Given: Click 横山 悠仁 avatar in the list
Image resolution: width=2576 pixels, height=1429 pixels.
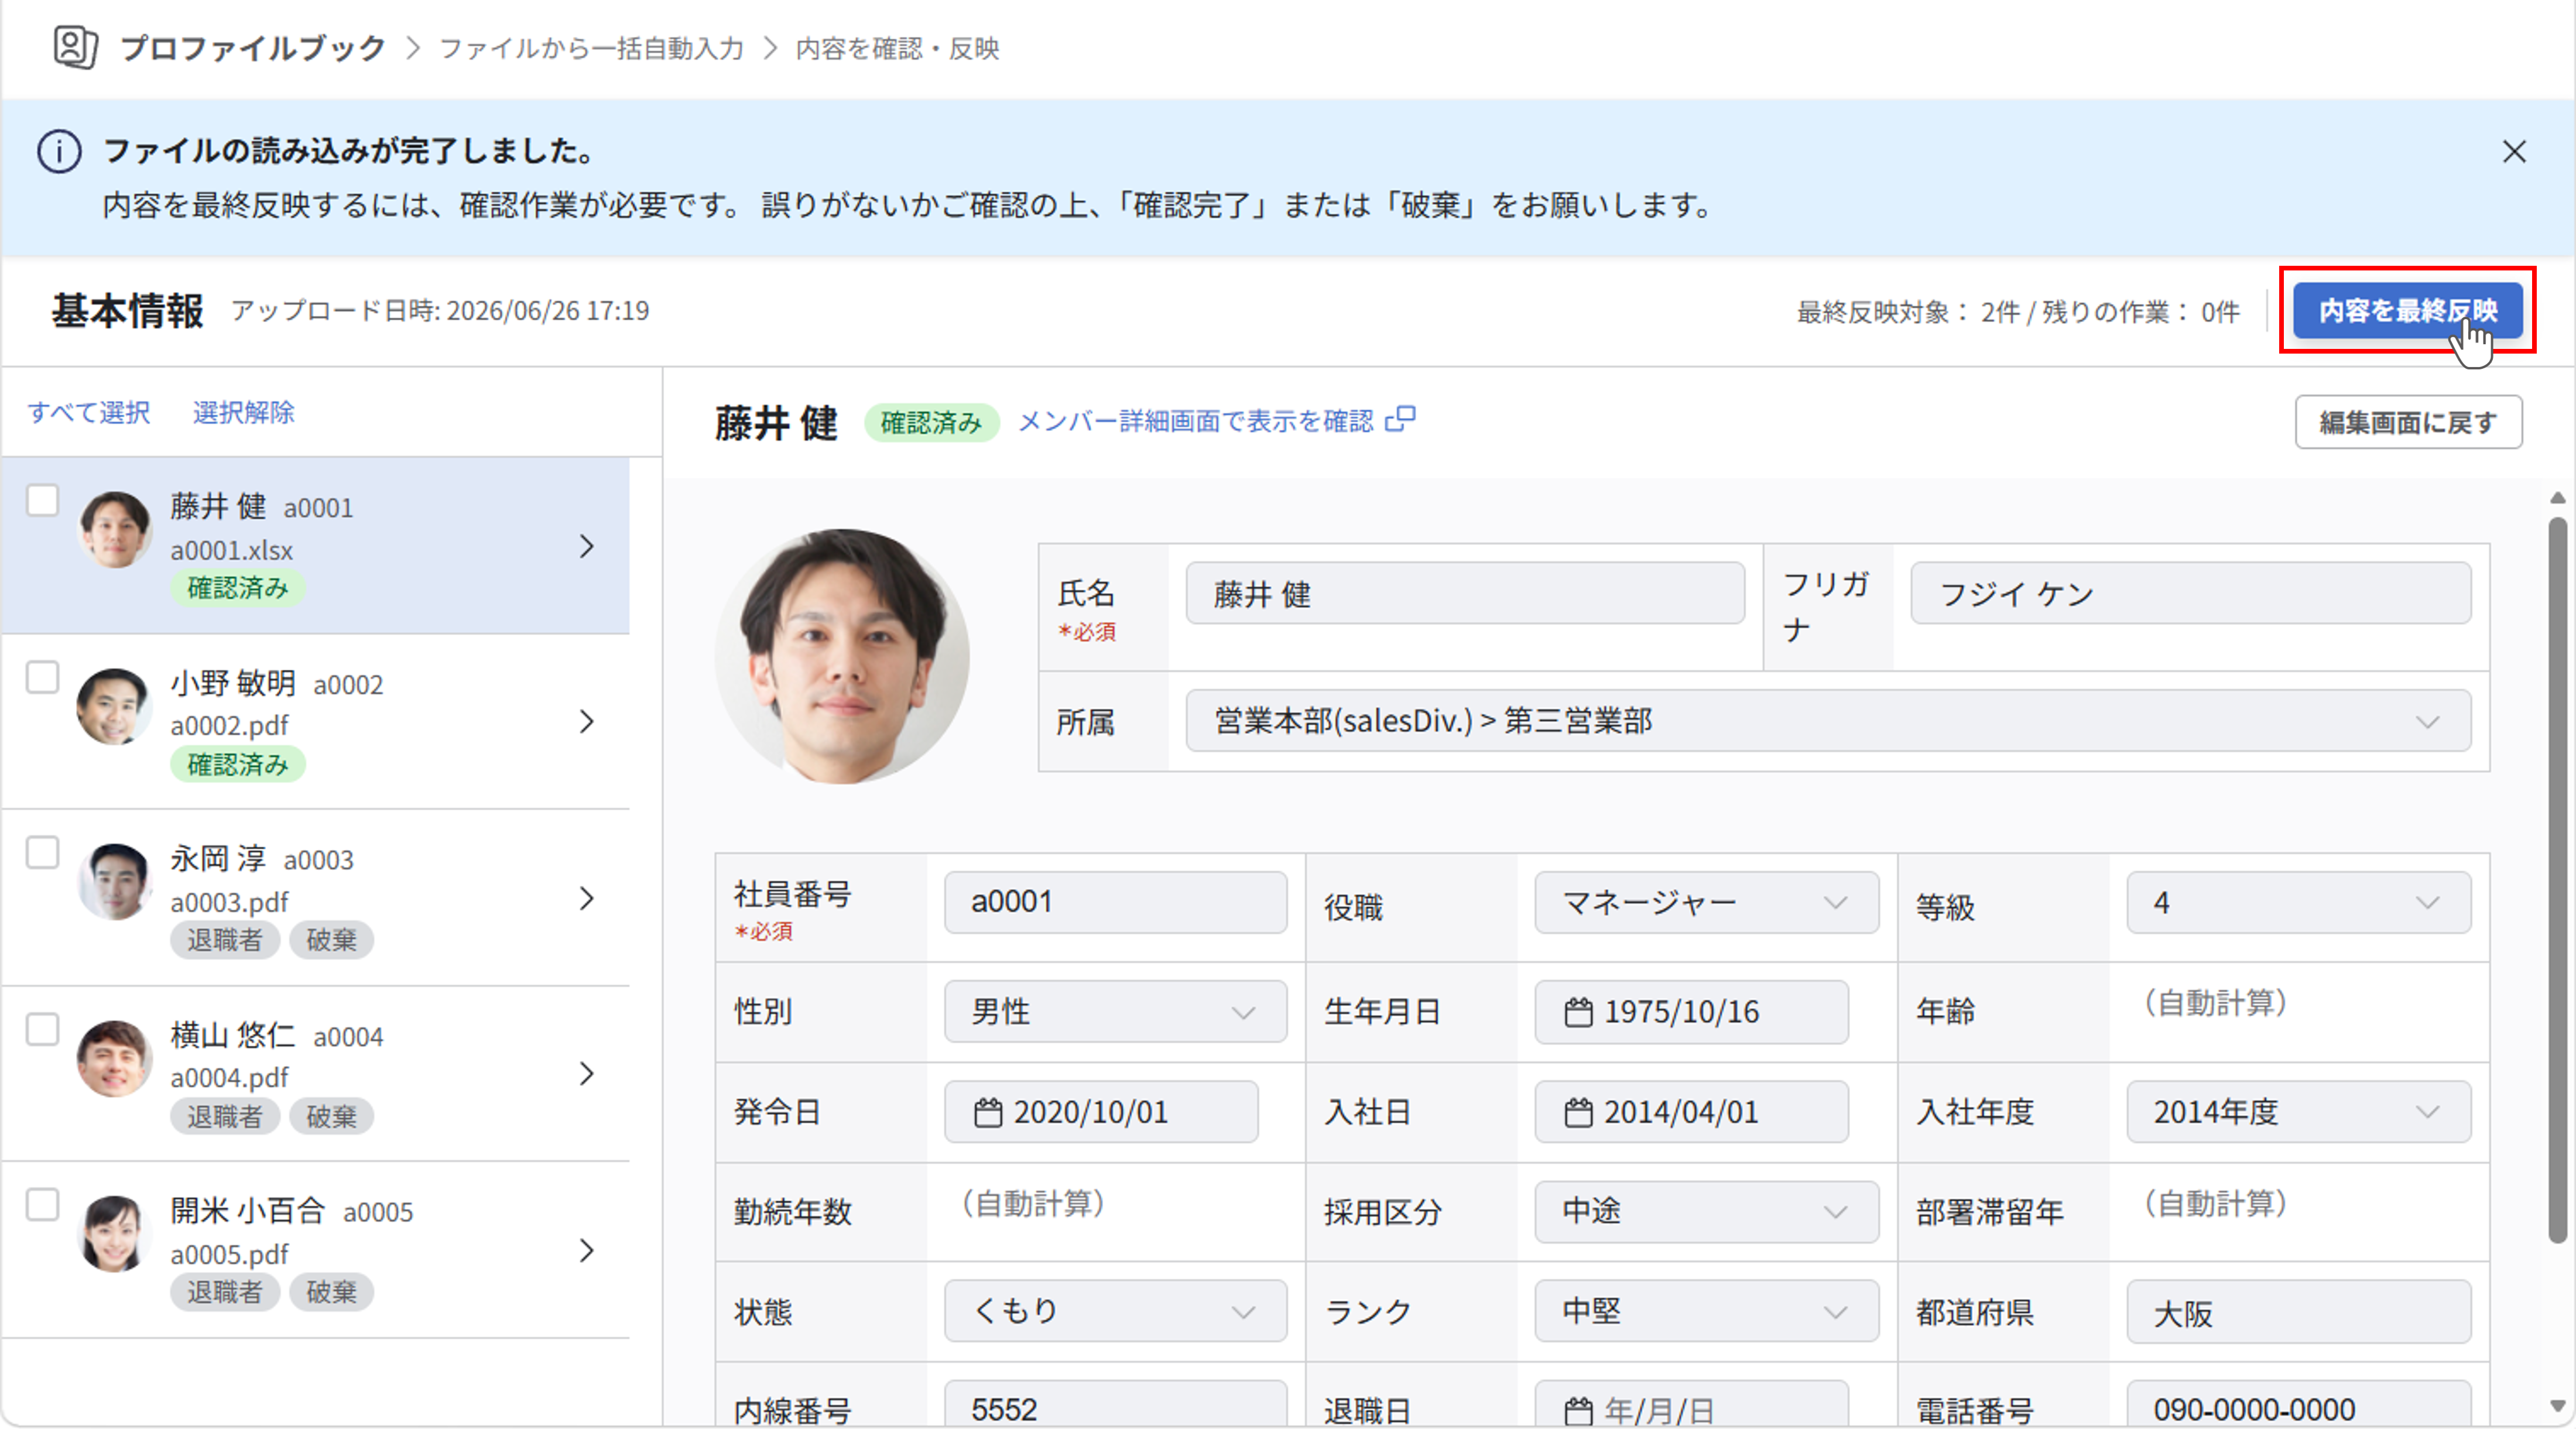Looking at the screenshot, I should click(x=114, y=1058).
